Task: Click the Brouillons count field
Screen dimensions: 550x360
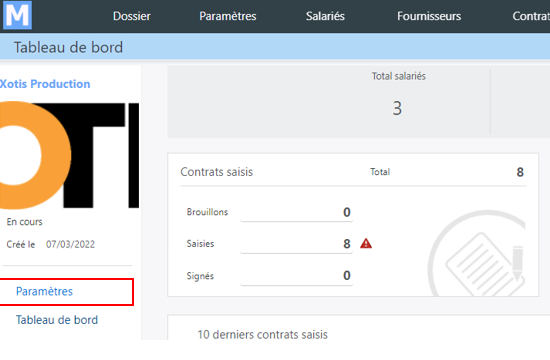Action: [x=297, y=212]
